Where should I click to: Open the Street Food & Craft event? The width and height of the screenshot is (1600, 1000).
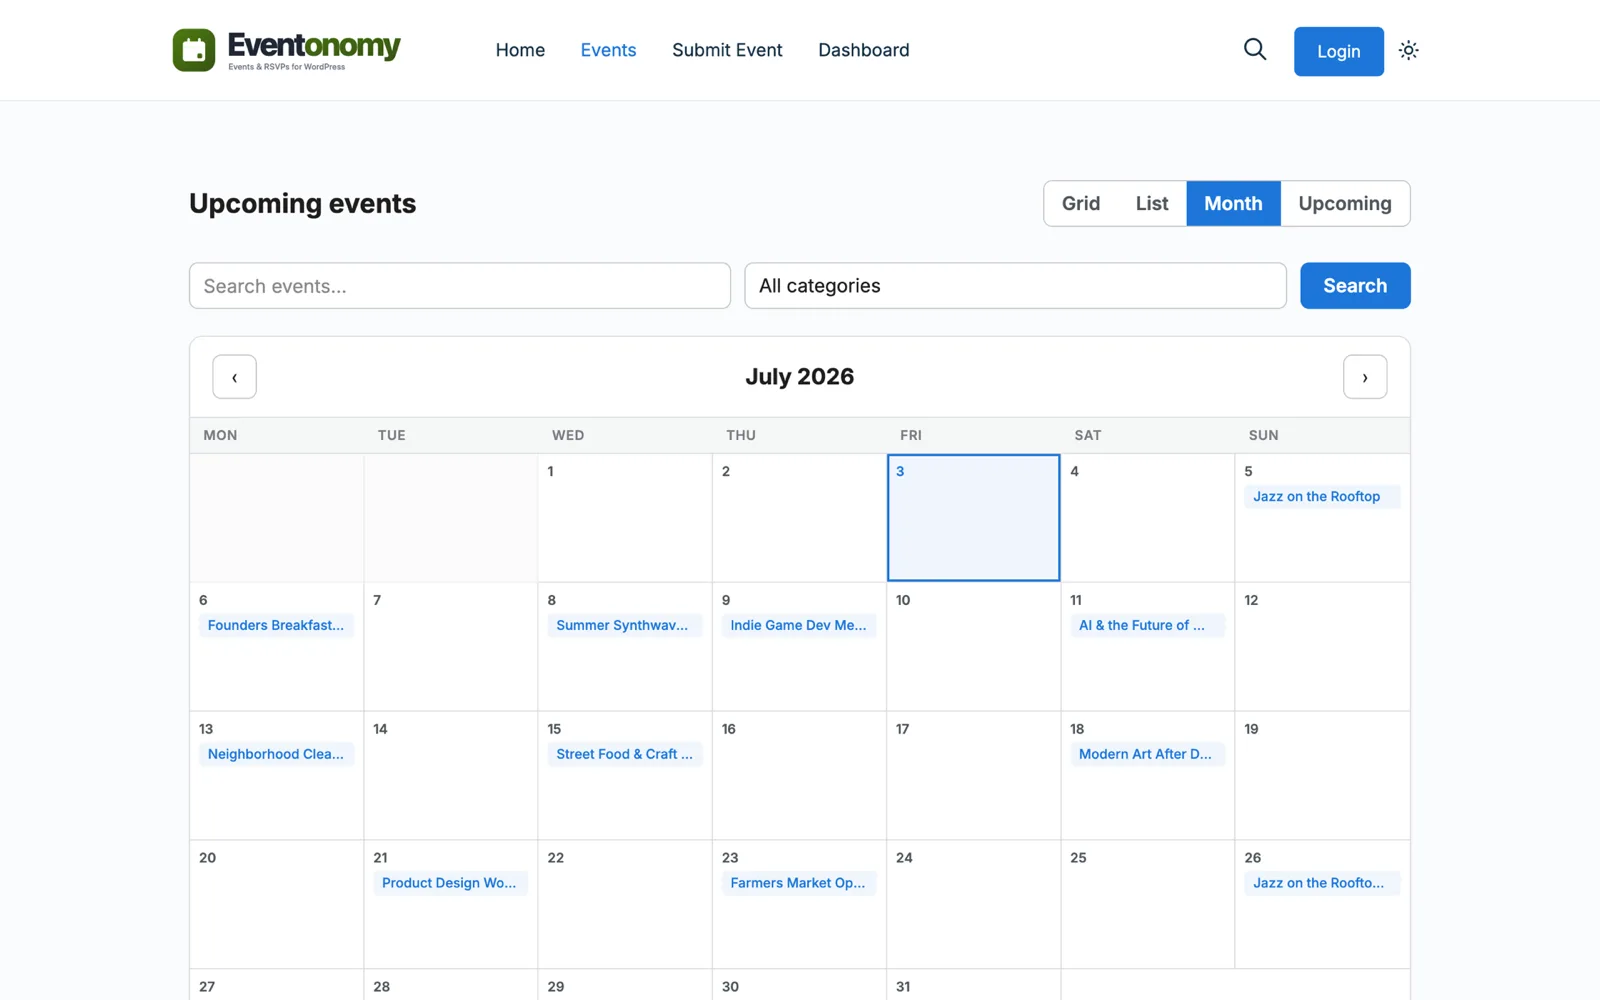624,754
